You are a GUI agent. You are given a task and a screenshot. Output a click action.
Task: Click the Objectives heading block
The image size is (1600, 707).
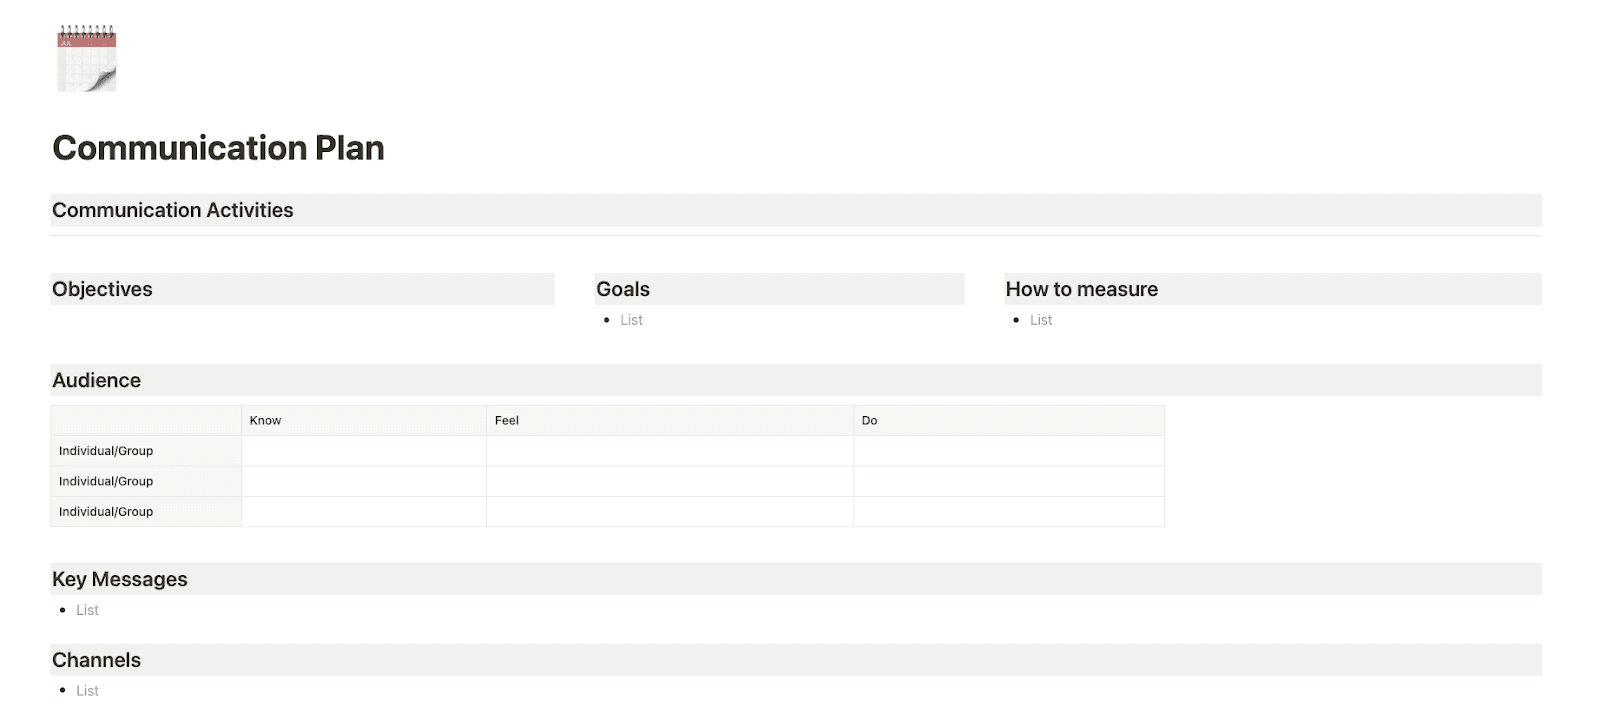[102, 289]
